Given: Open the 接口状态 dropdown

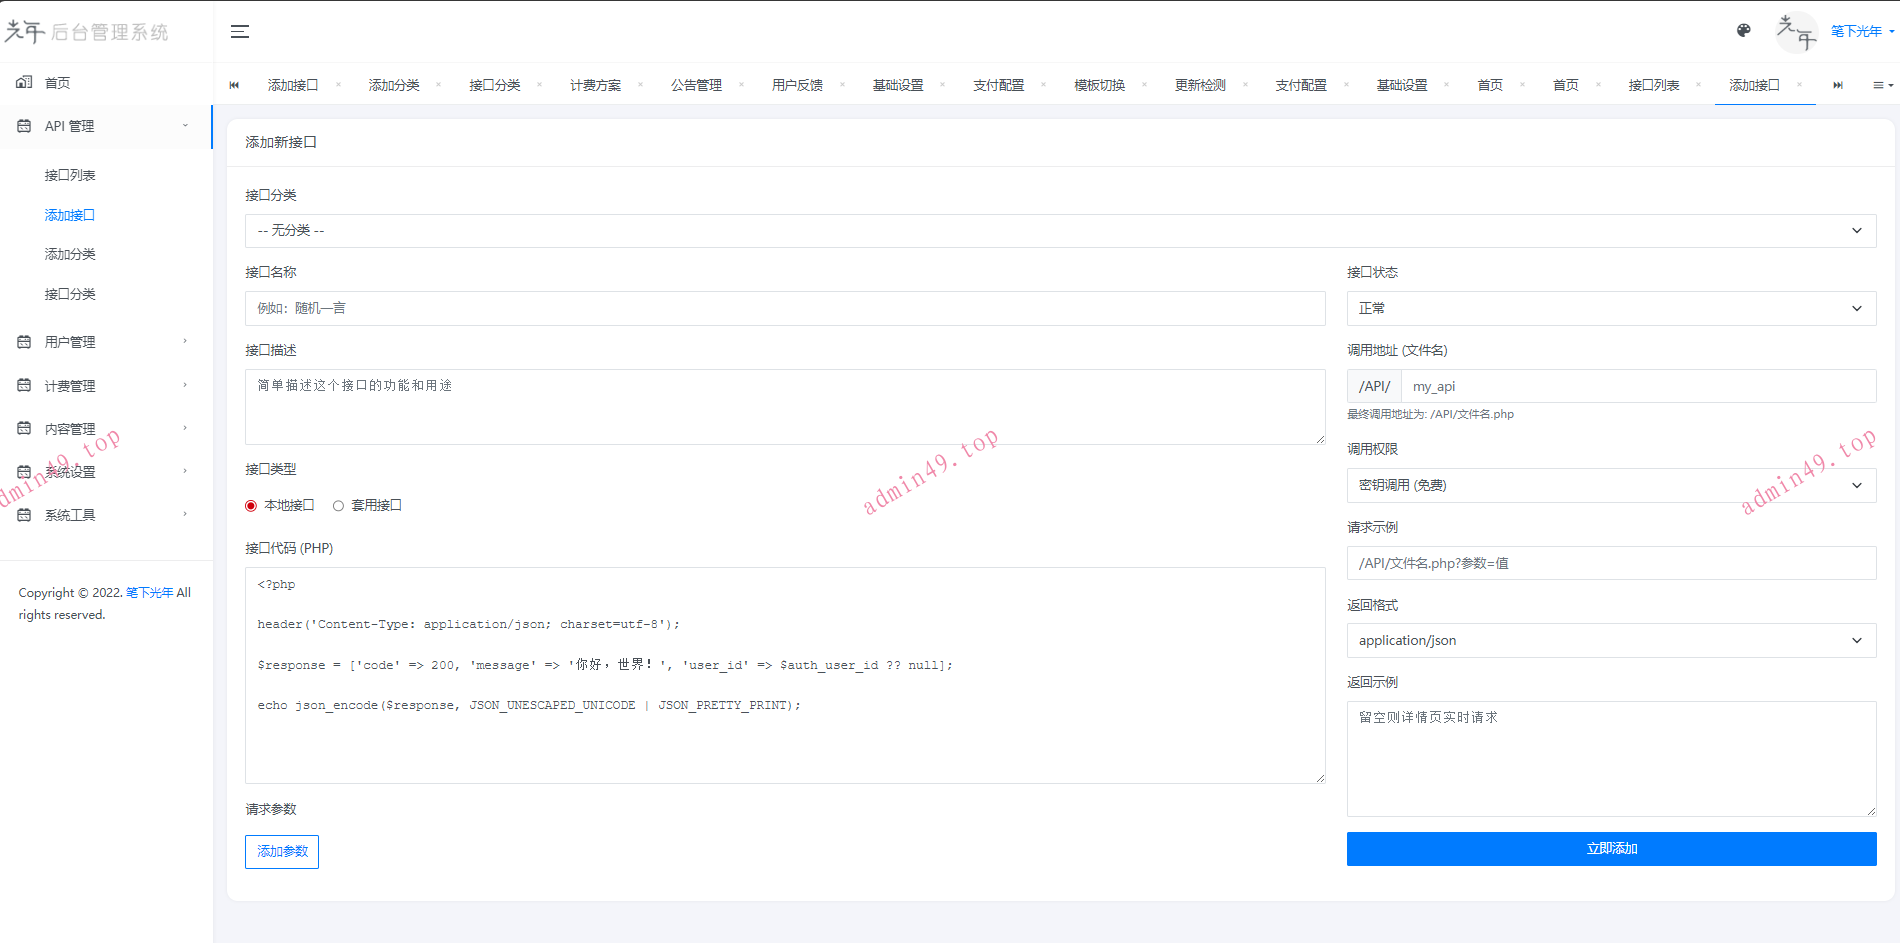Looking at the screenshot, I should click(x=1610, y=309).
